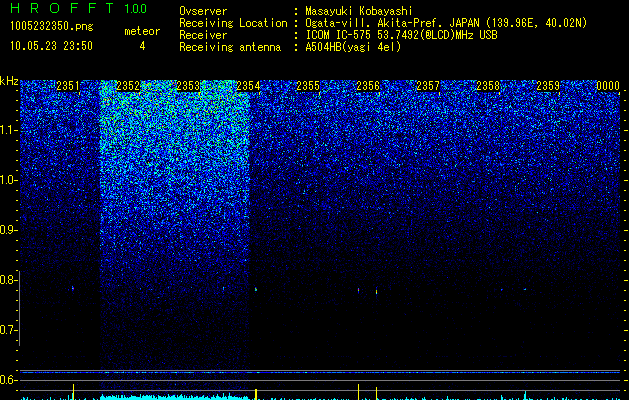Click the 0.9 kHz axis label
629x400 pixels.
click(8, 230)
